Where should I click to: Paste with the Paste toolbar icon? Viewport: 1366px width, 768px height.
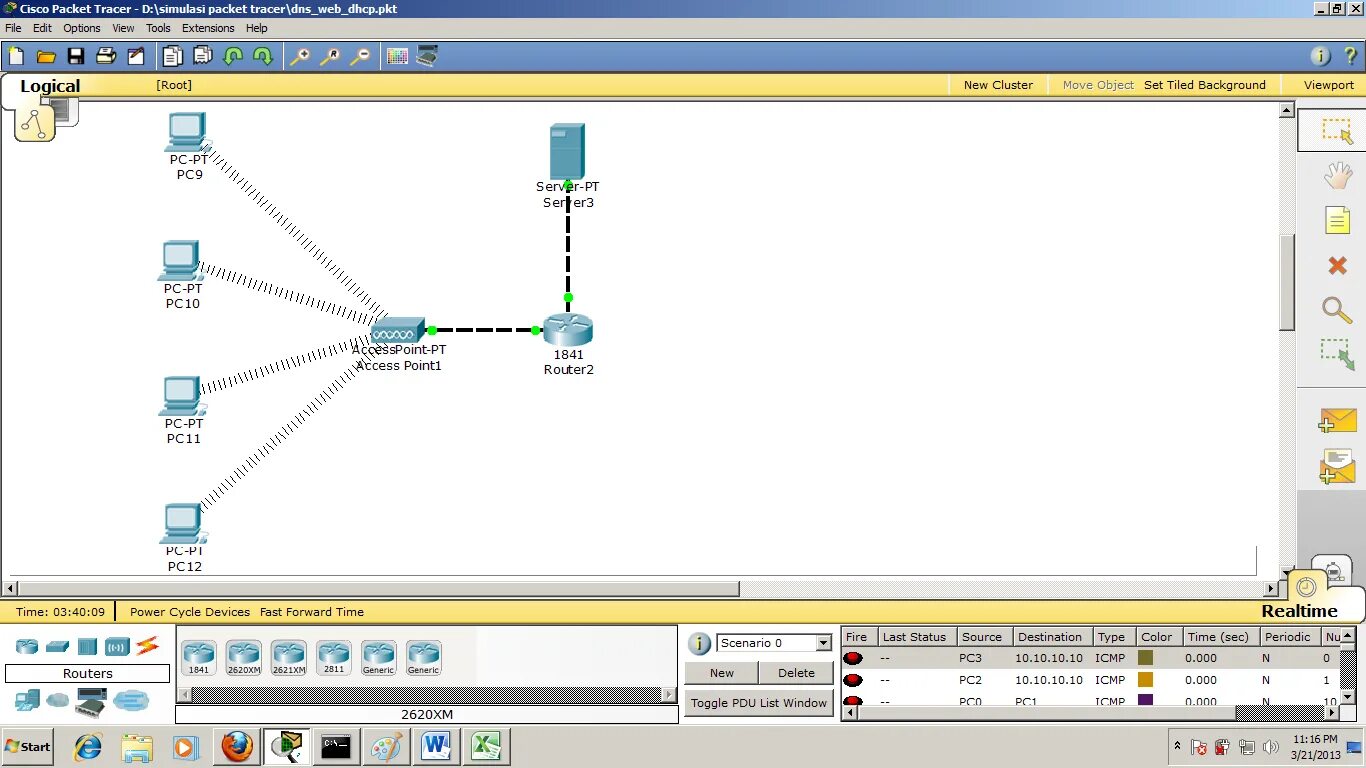pos(203,56)
